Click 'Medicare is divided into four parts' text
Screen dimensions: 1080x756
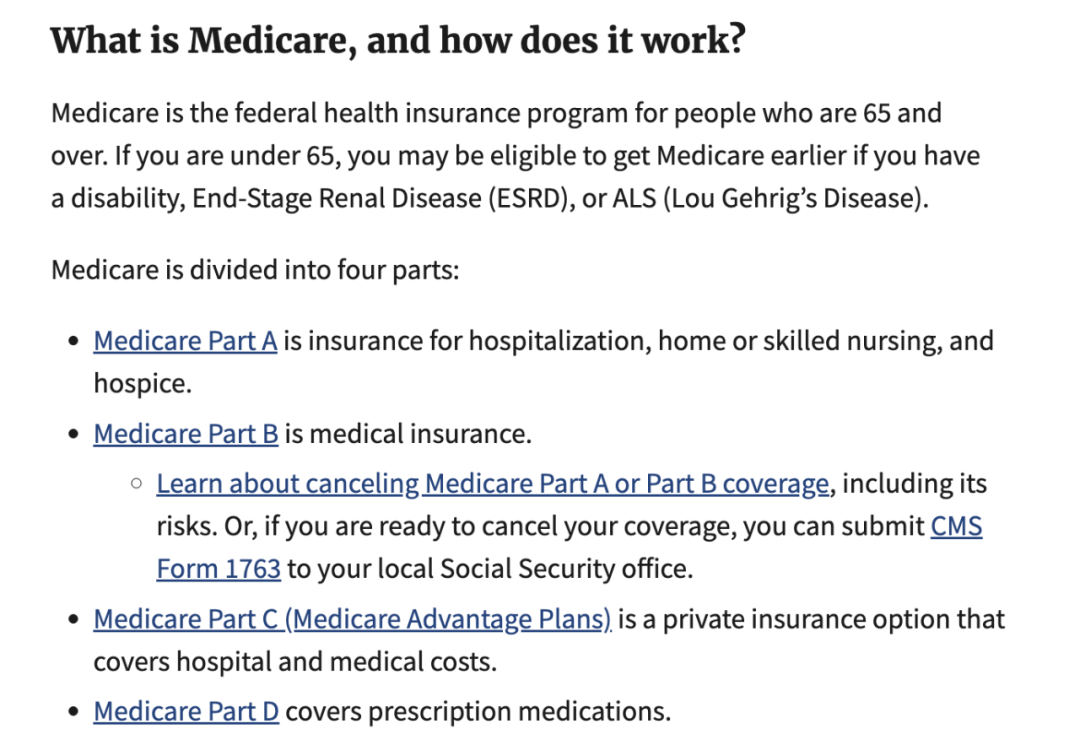[x=255, y=270]
